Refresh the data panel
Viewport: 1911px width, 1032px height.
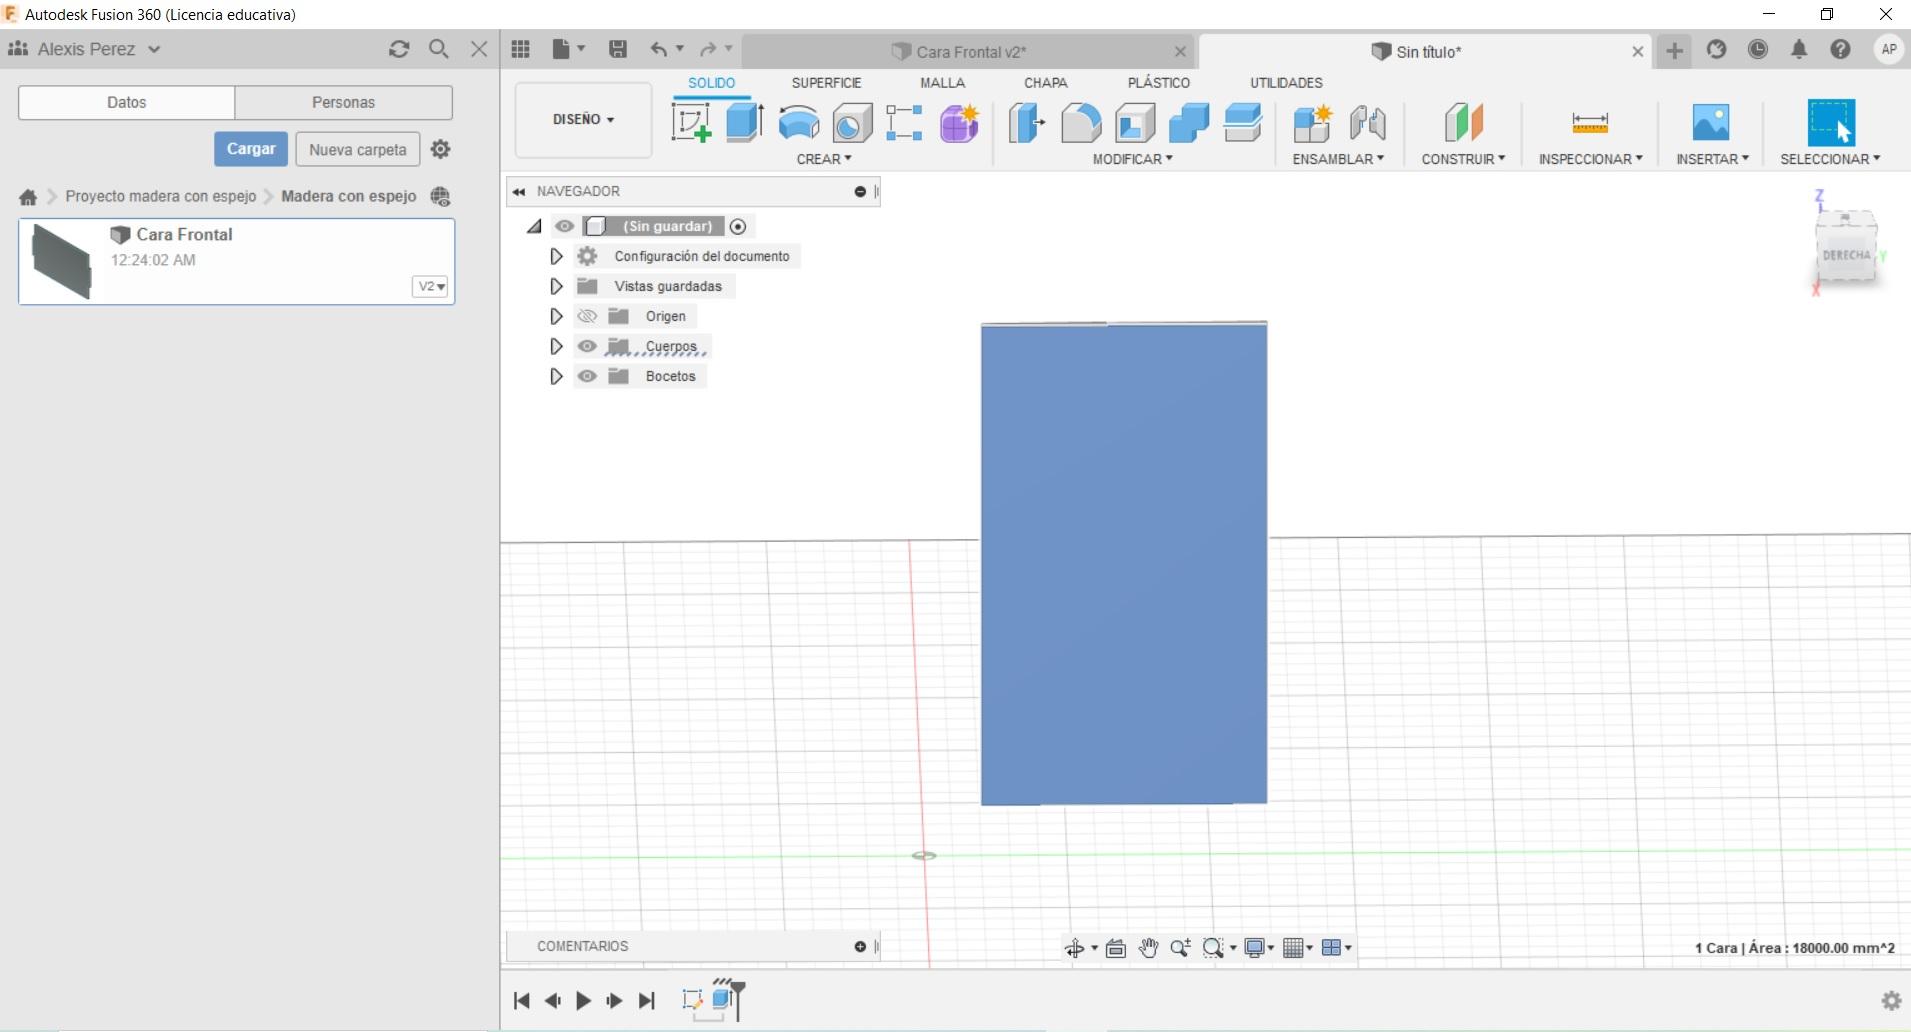399,49
